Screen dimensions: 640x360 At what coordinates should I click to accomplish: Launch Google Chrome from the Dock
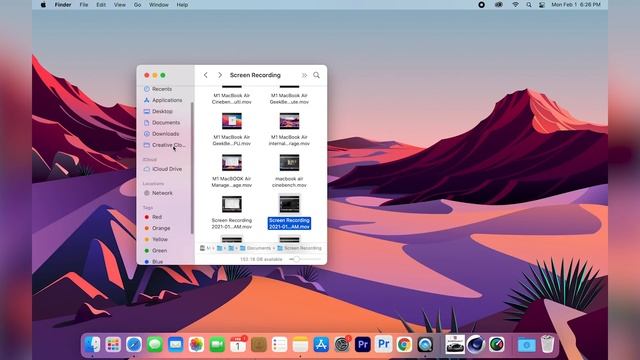404,344
